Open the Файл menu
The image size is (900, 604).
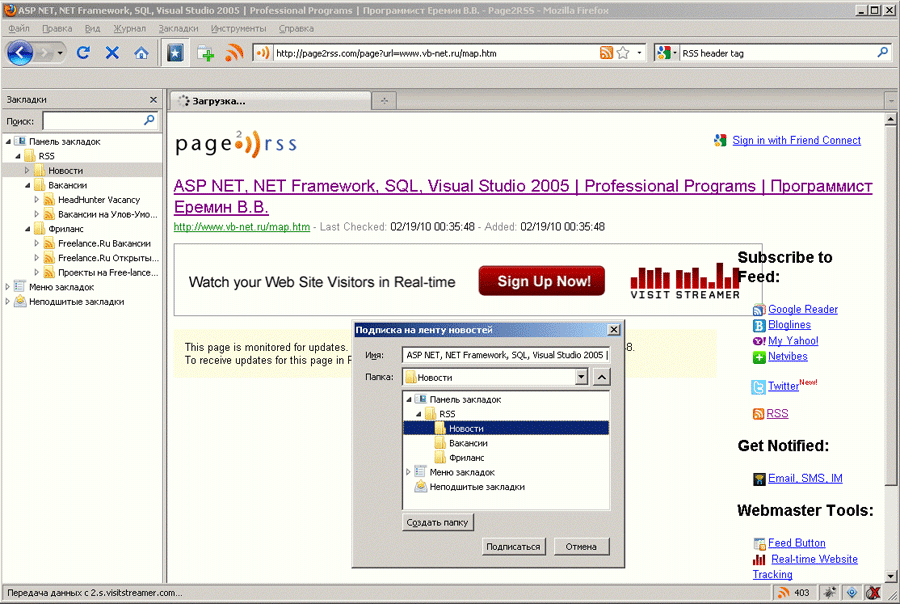tap(19, 28)
